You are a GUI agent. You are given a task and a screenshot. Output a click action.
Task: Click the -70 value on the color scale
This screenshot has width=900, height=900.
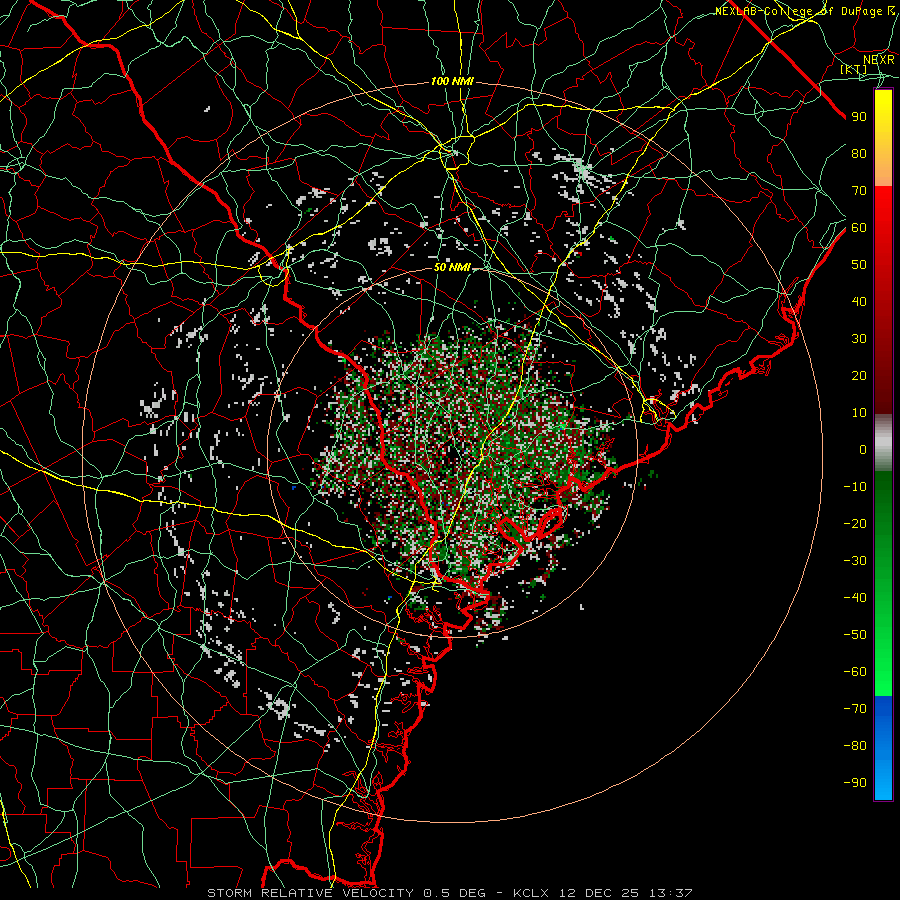click(855, 709)
